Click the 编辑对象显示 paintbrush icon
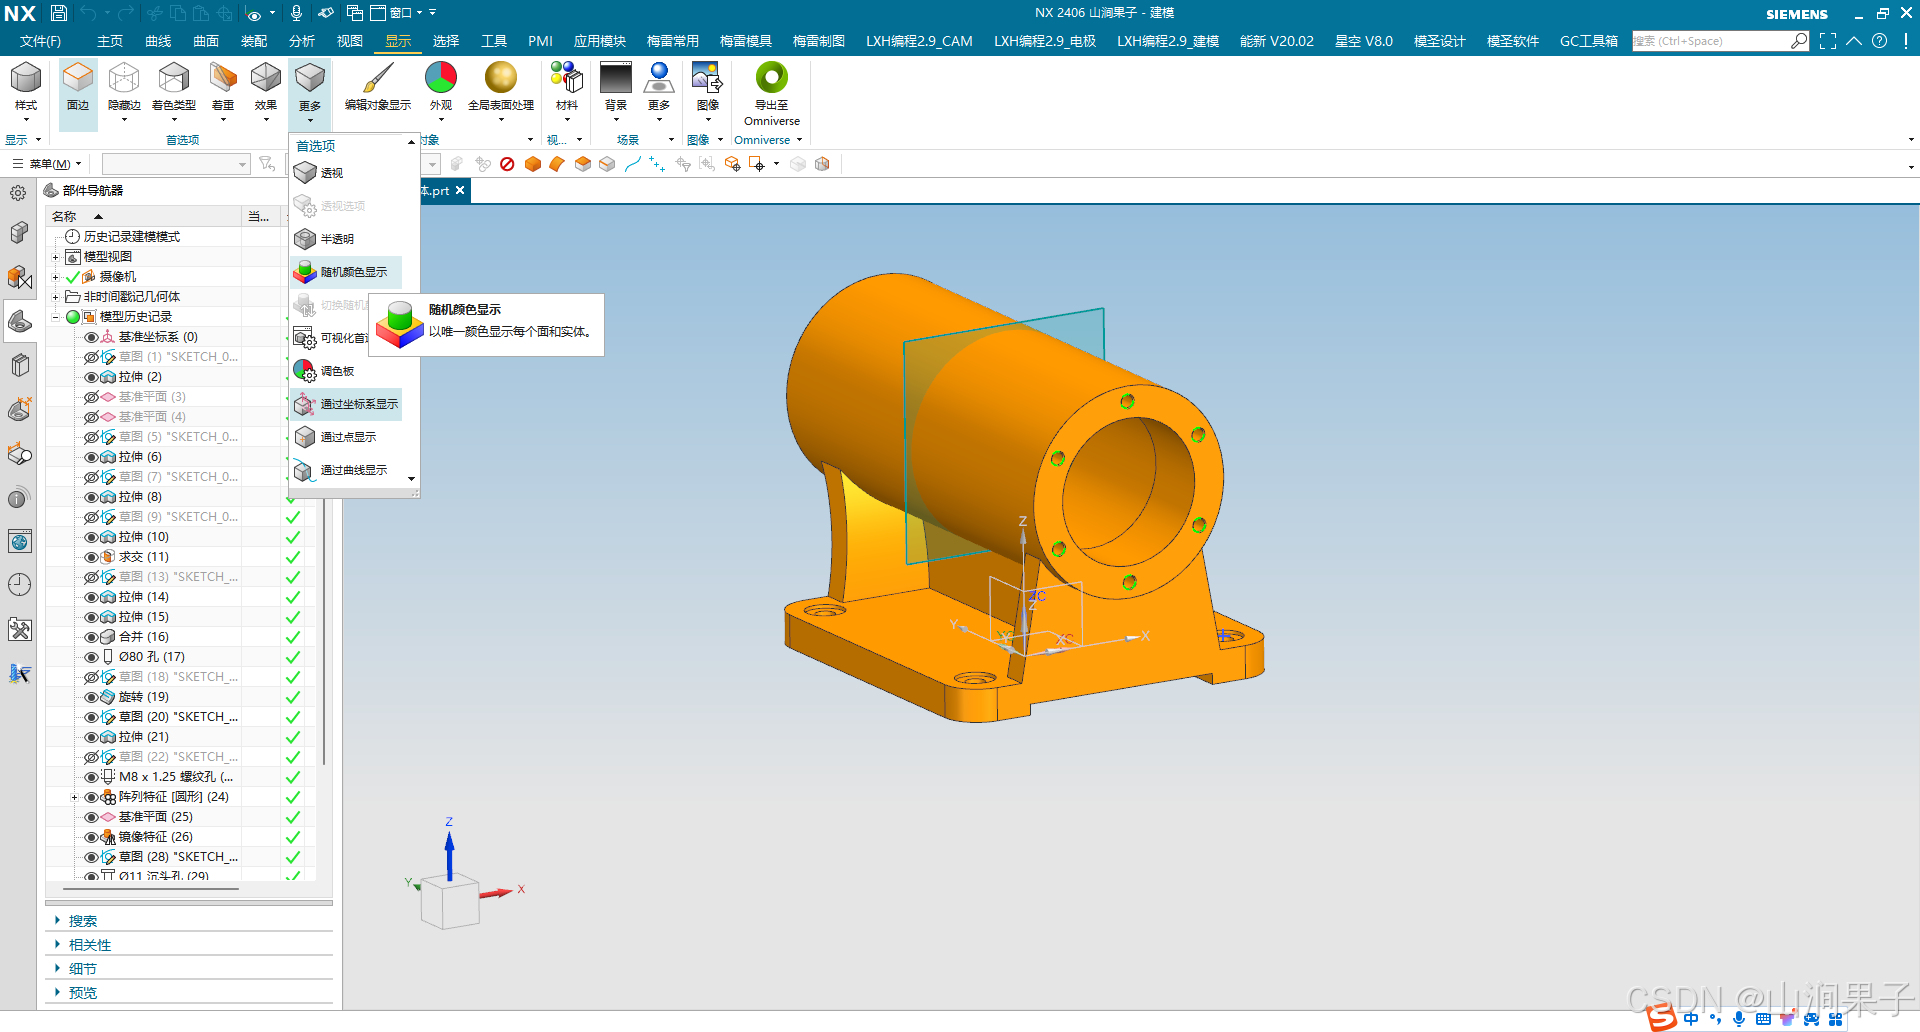The height and width of the screenshot is (1032, 1920). tap(378, 77)
